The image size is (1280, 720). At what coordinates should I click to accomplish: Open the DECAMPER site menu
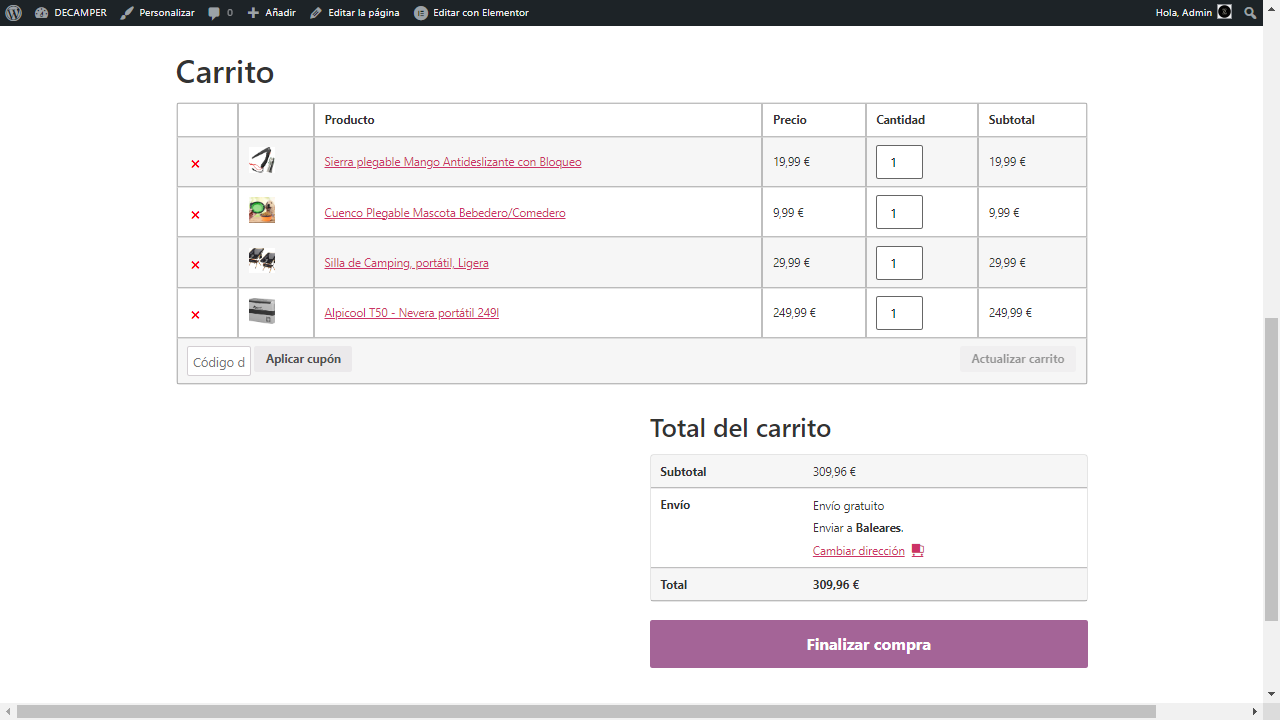pos(71,13)
